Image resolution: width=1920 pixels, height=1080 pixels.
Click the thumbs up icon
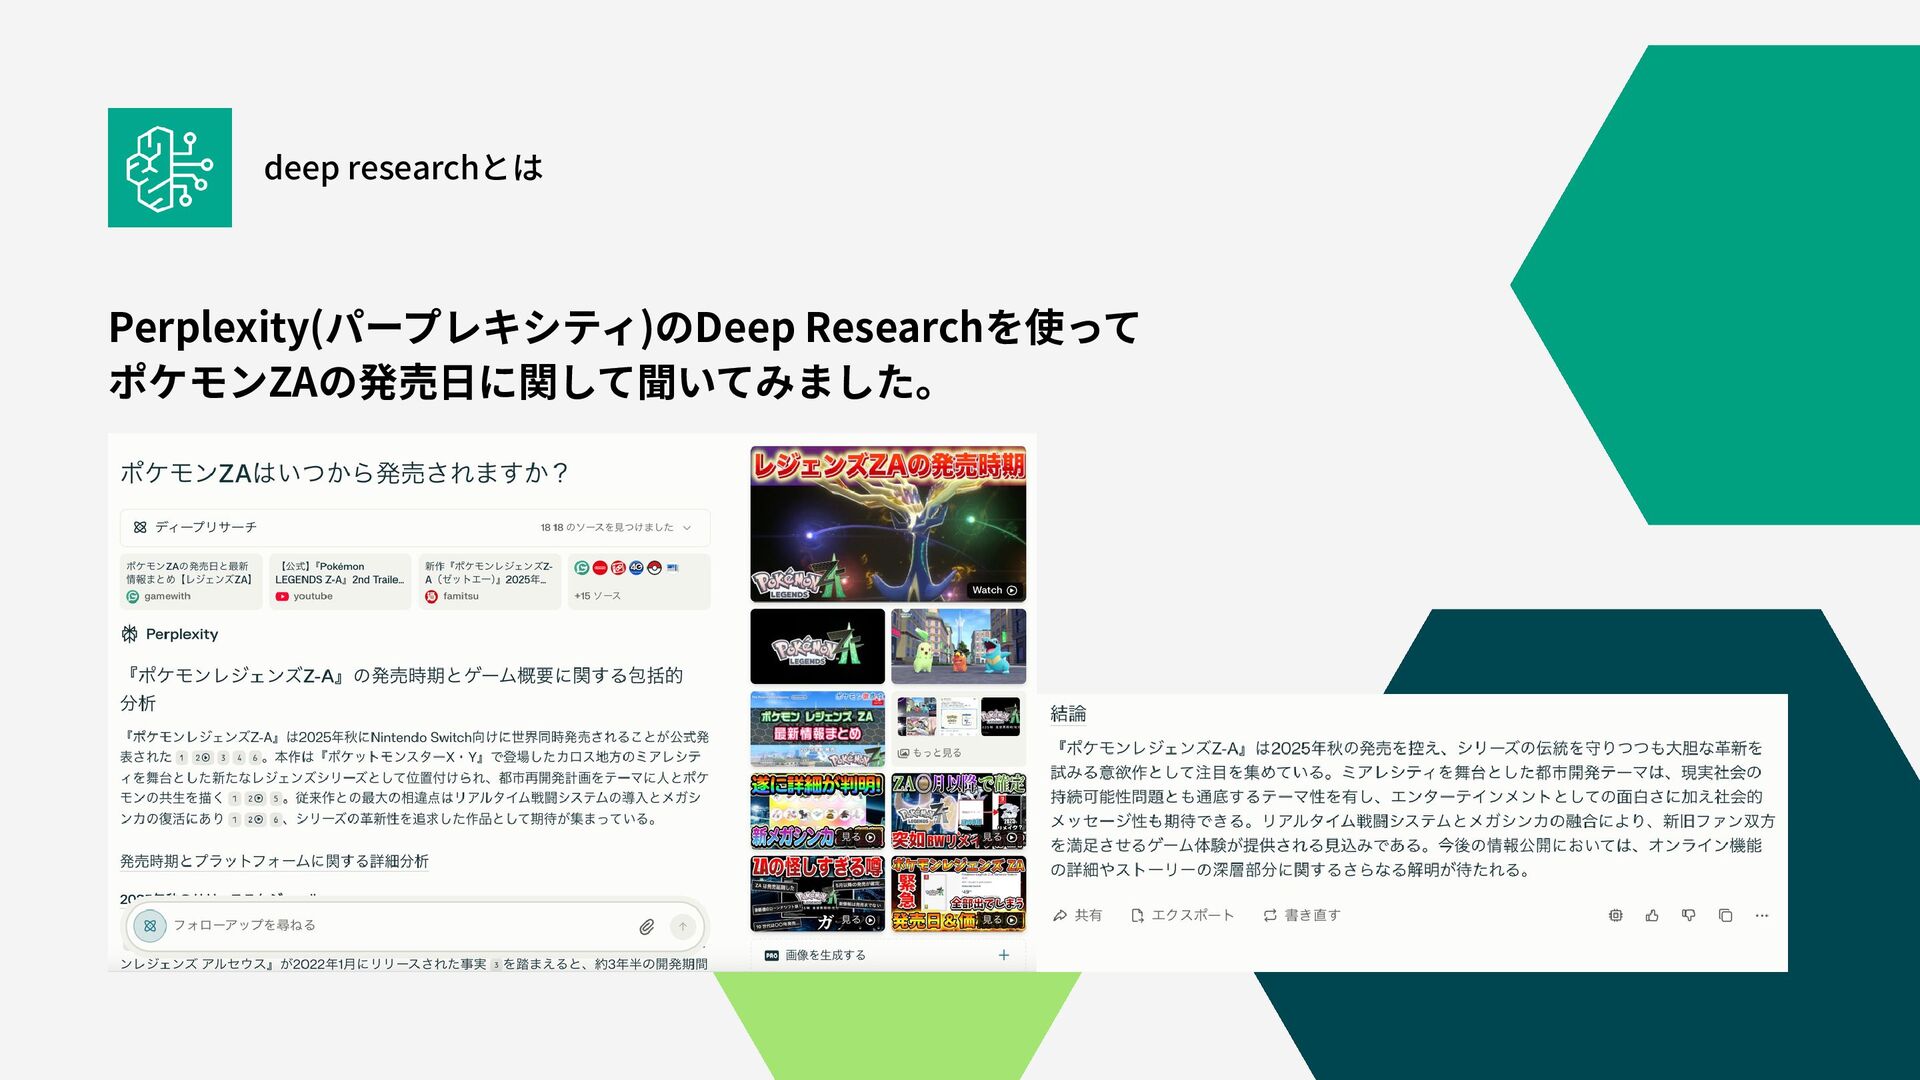tap(1652, 915)
